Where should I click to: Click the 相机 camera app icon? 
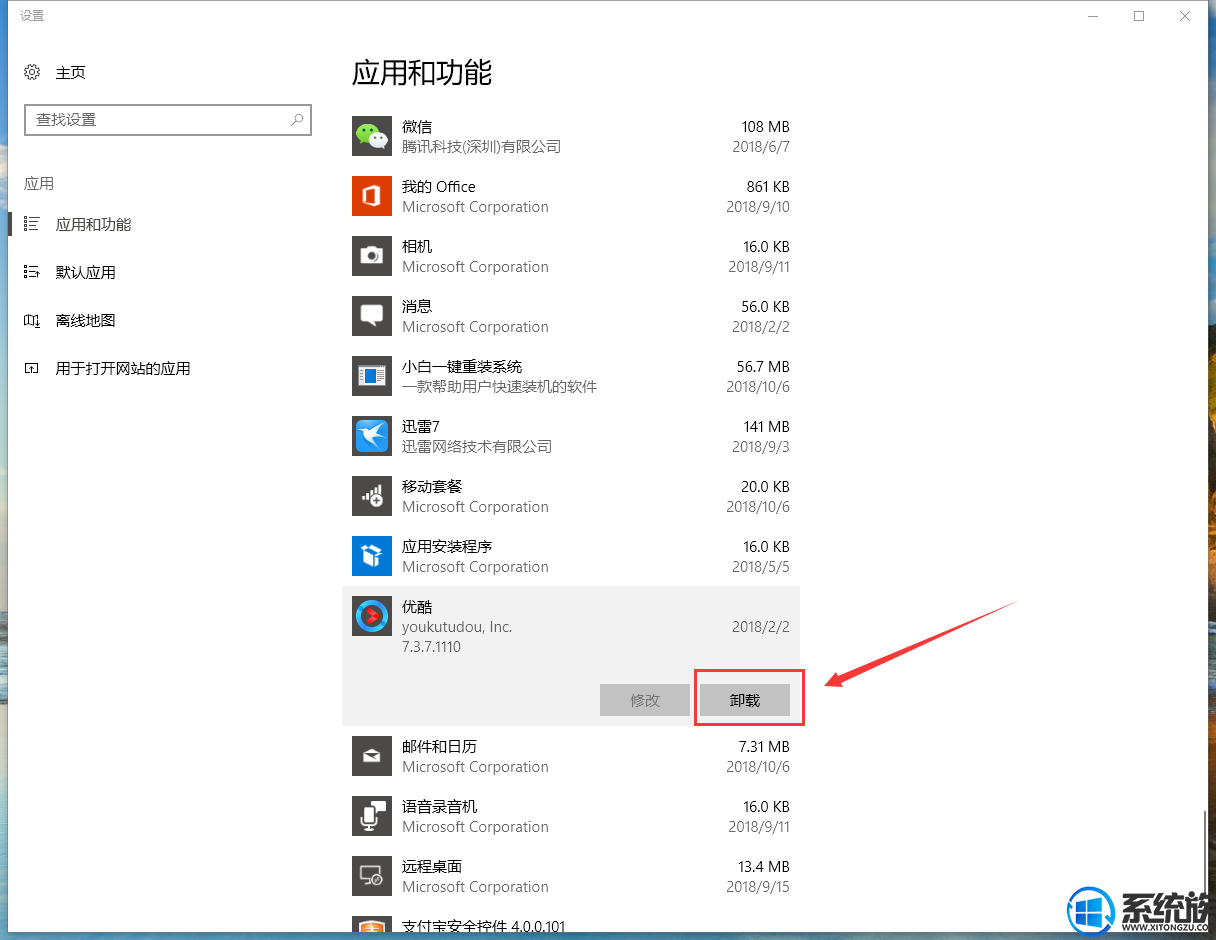tap(372, 256)
